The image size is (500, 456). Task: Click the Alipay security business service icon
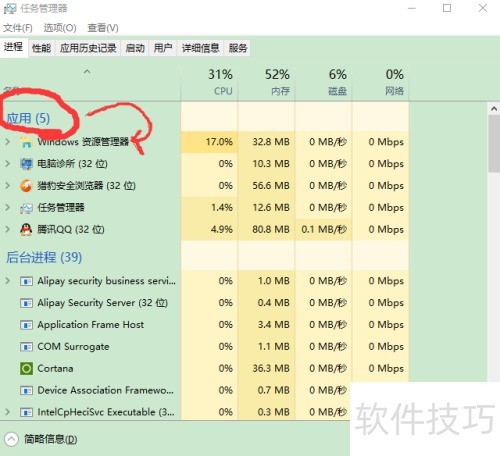pos(26,281)
